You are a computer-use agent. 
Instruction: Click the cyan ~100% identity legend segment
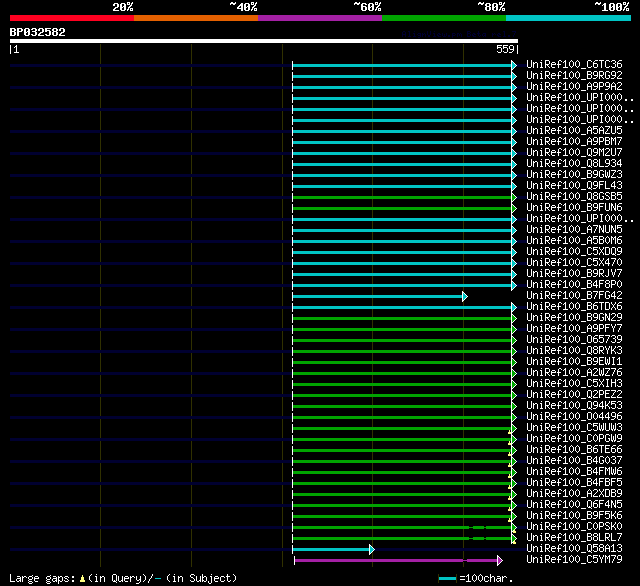pos(569,18)
